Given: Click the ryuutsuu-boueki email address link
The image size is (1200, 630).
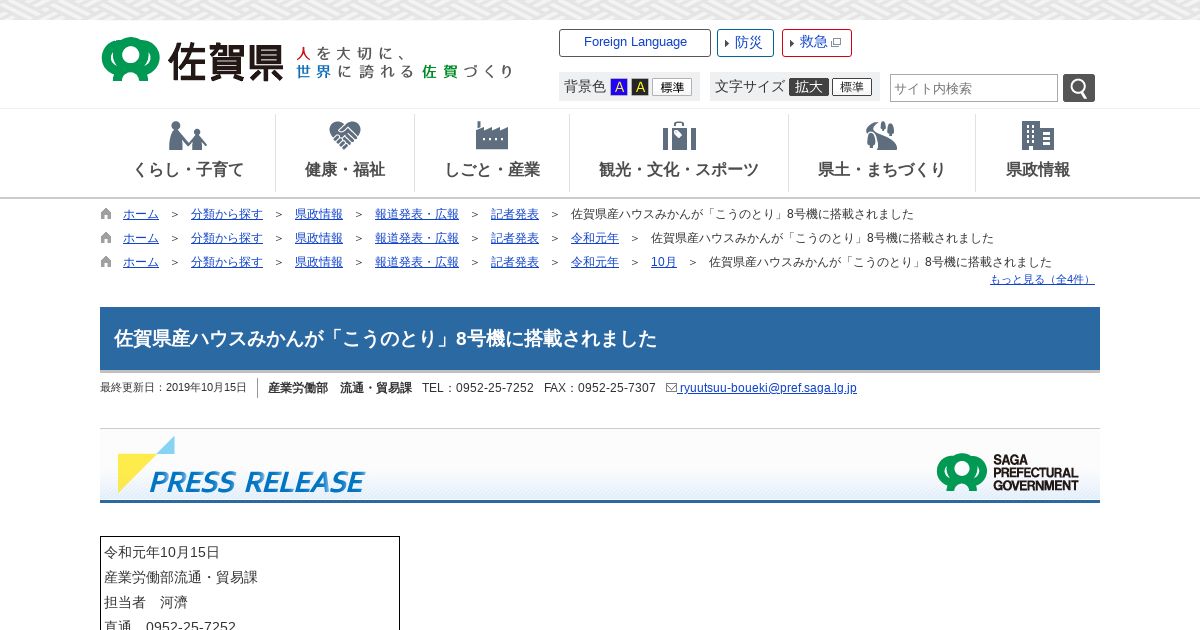Looking at the screenshot, I should point(768,388).
